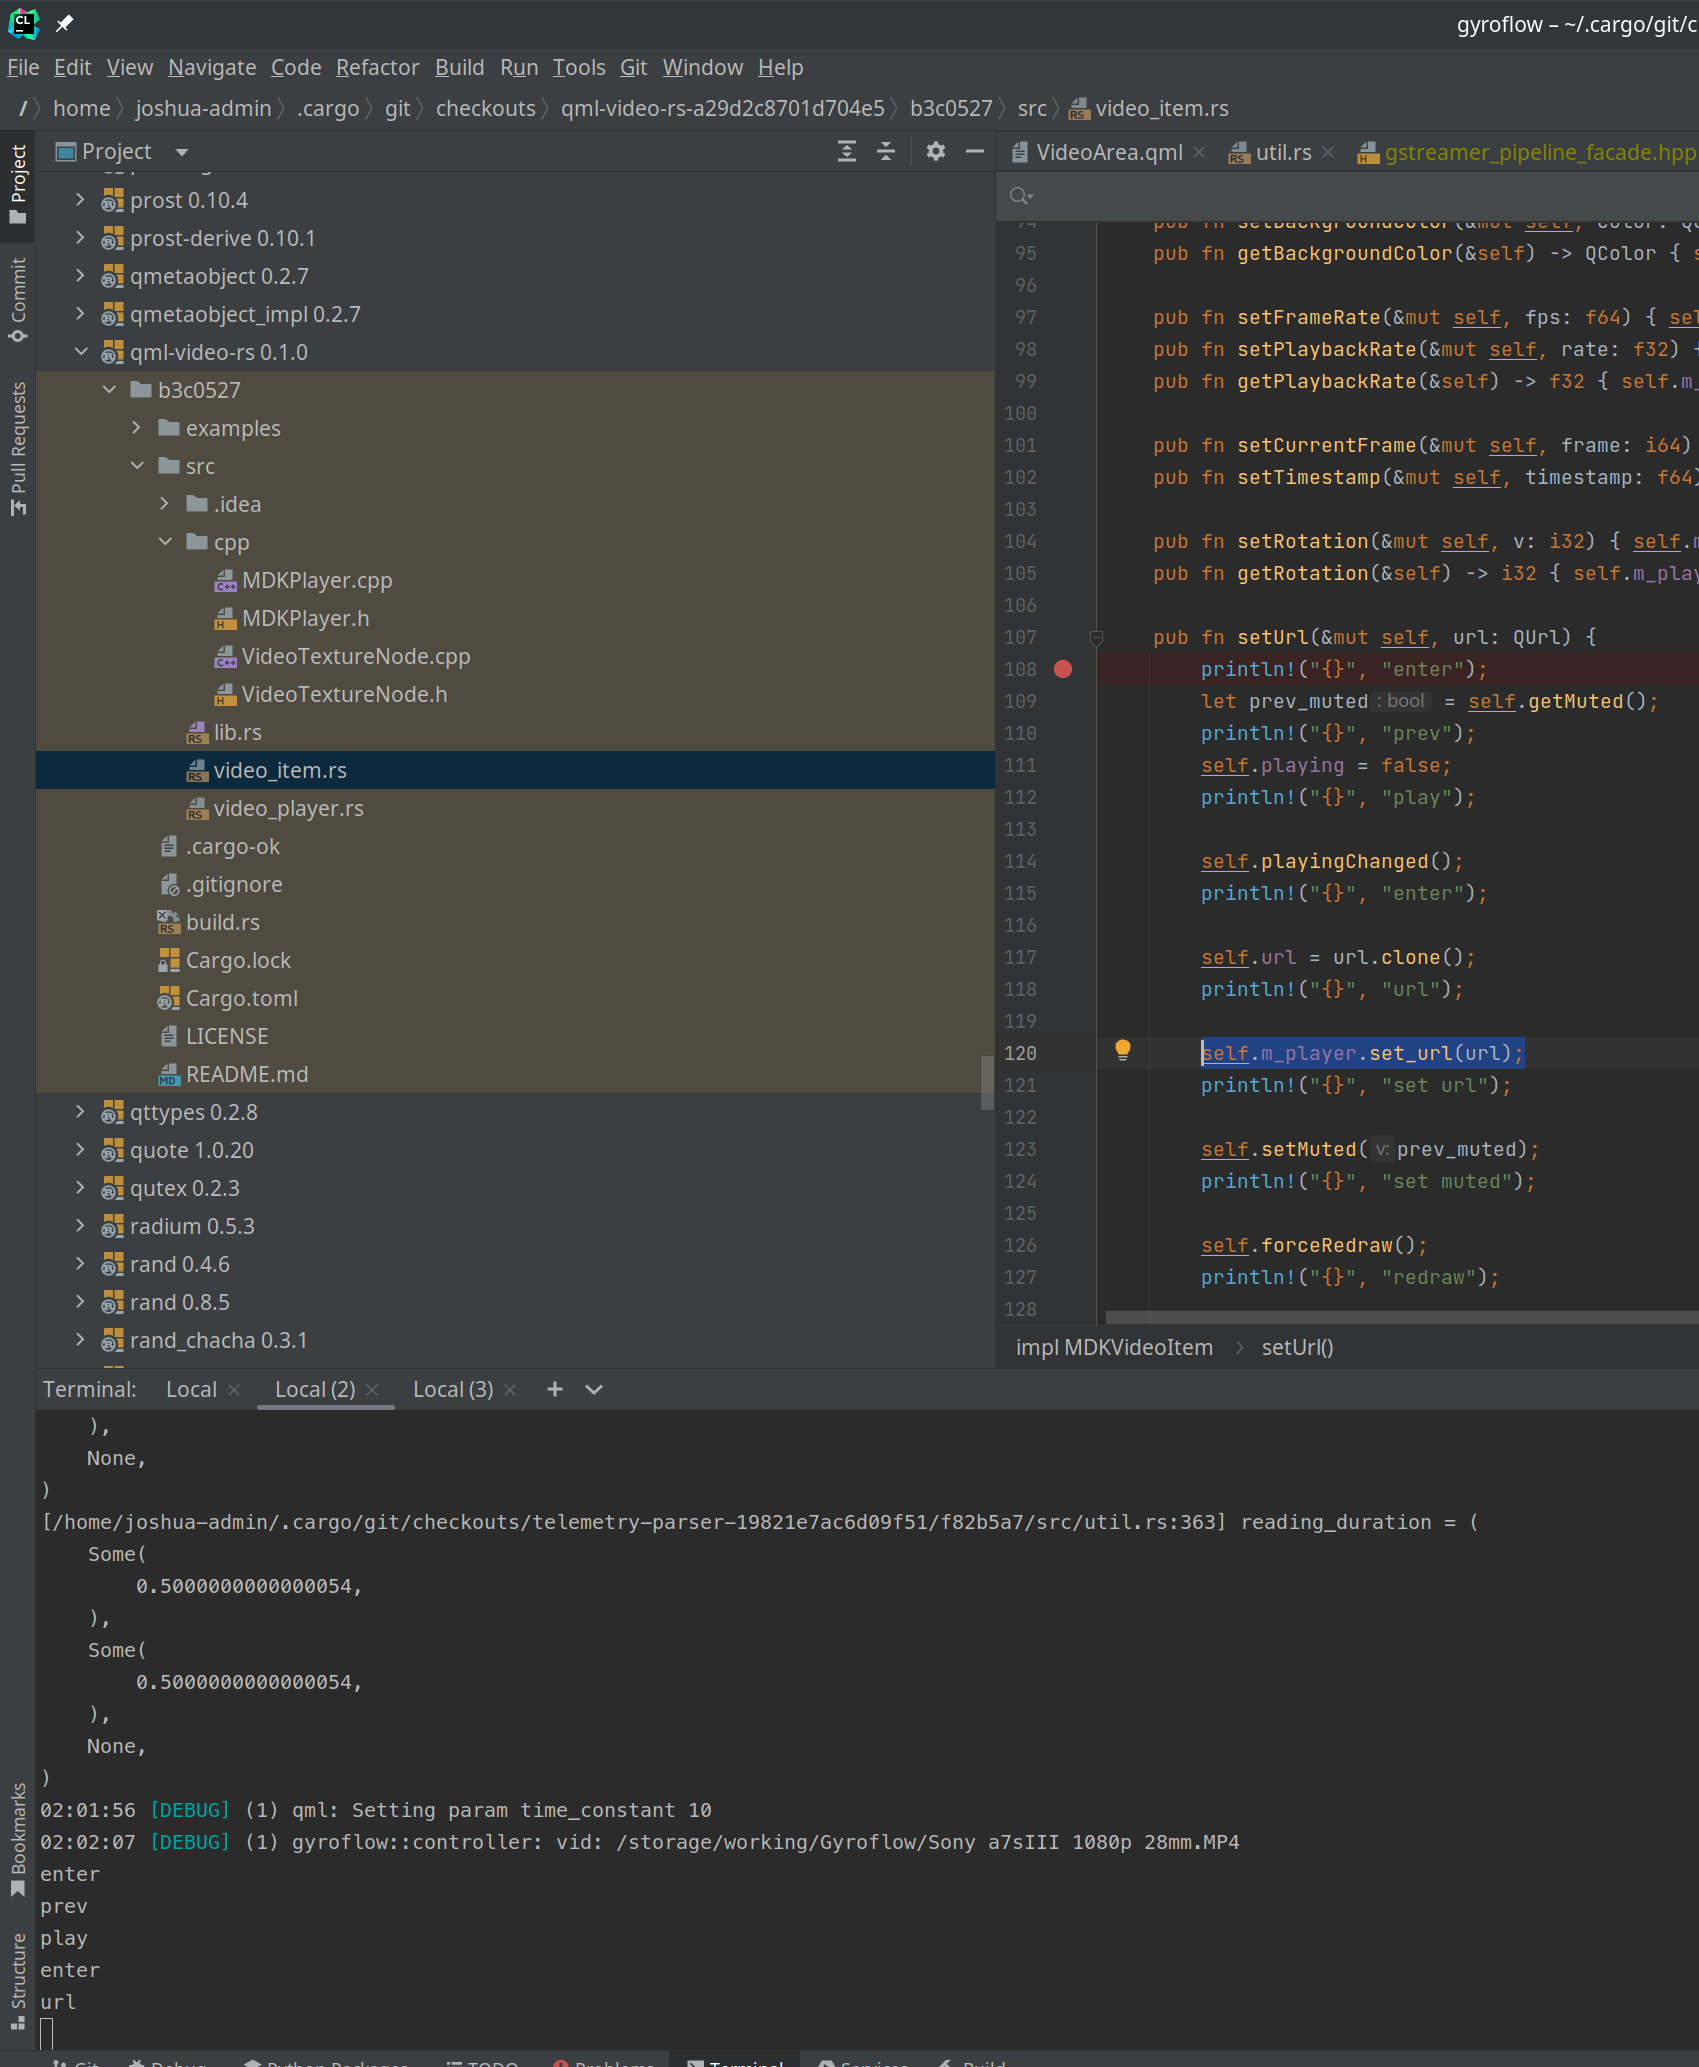Open the Commit tool window
Viewport: 1699px width, 2067px height.
click(17, 297)
